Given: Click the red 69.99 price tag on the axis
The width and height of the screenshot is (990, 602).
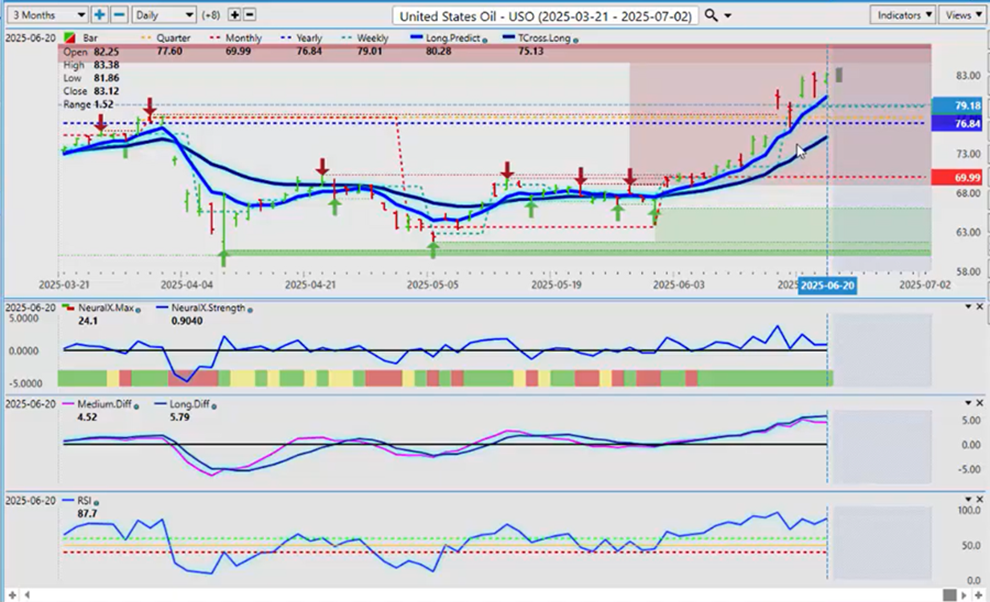Looking at the screenshot, I should coord(958,178).
